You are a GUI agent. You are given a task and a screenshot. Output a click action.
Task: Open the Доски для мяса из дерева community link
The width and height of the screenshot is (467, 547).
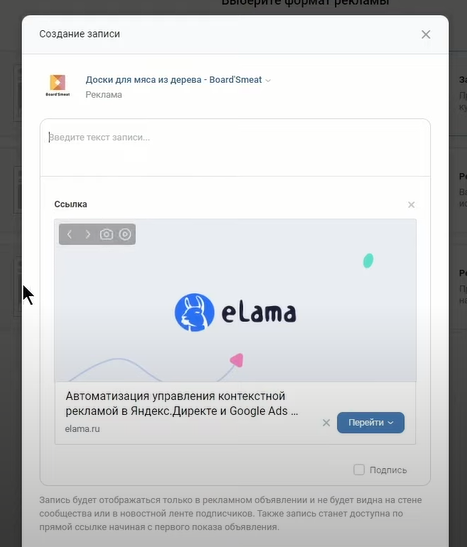click(174, 80)
